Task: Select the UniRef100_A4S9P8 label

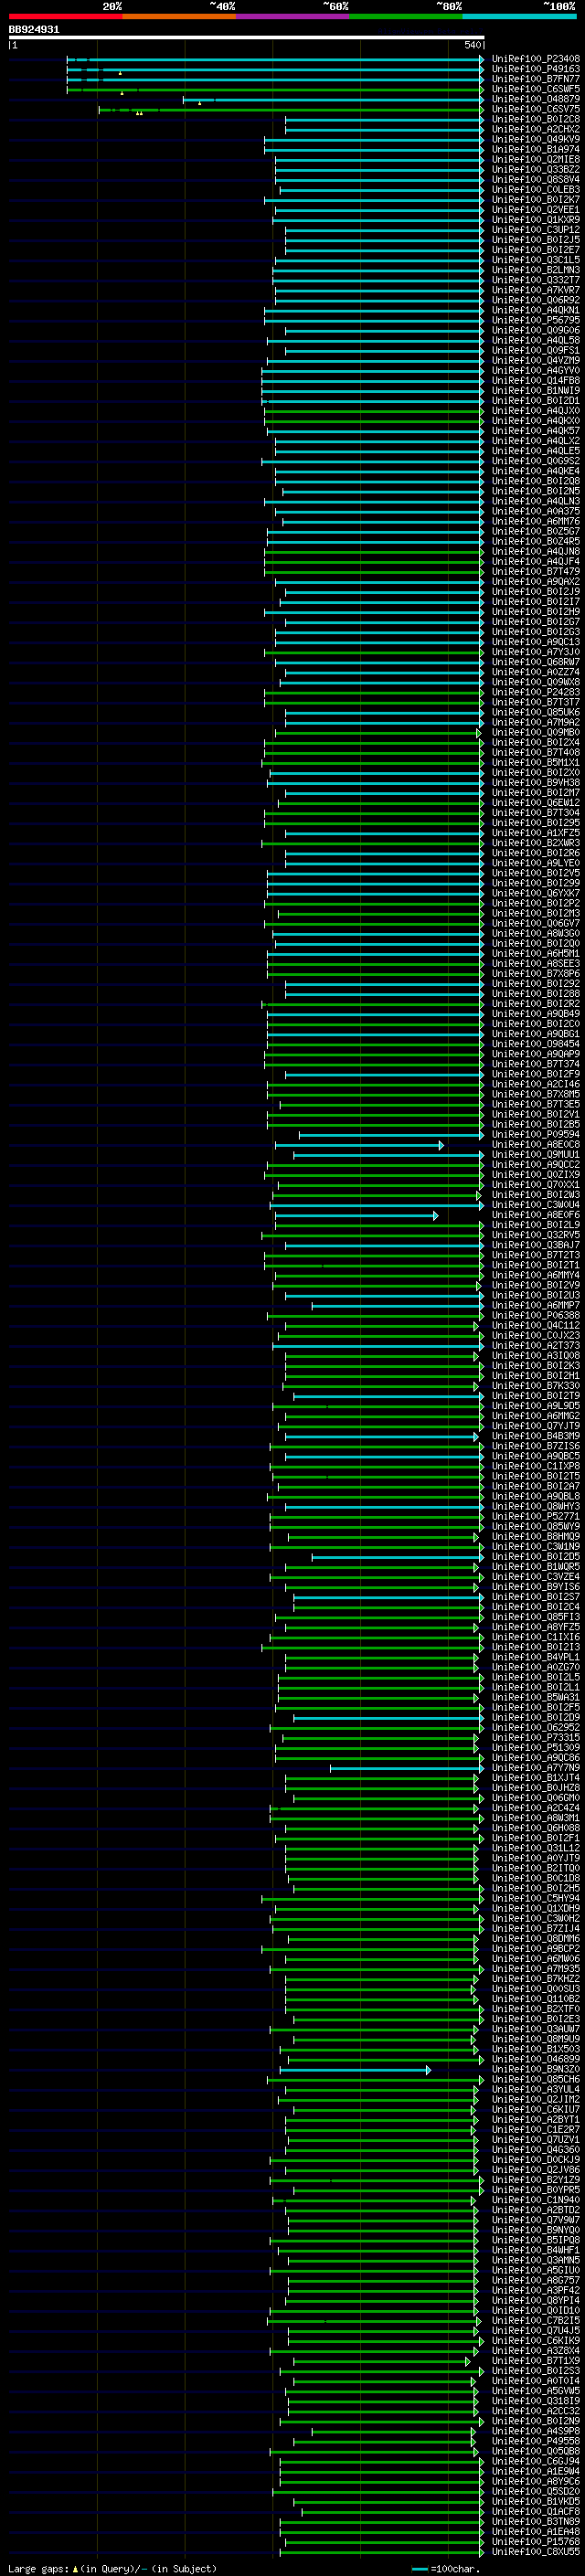Action: tap(536, 2430)
